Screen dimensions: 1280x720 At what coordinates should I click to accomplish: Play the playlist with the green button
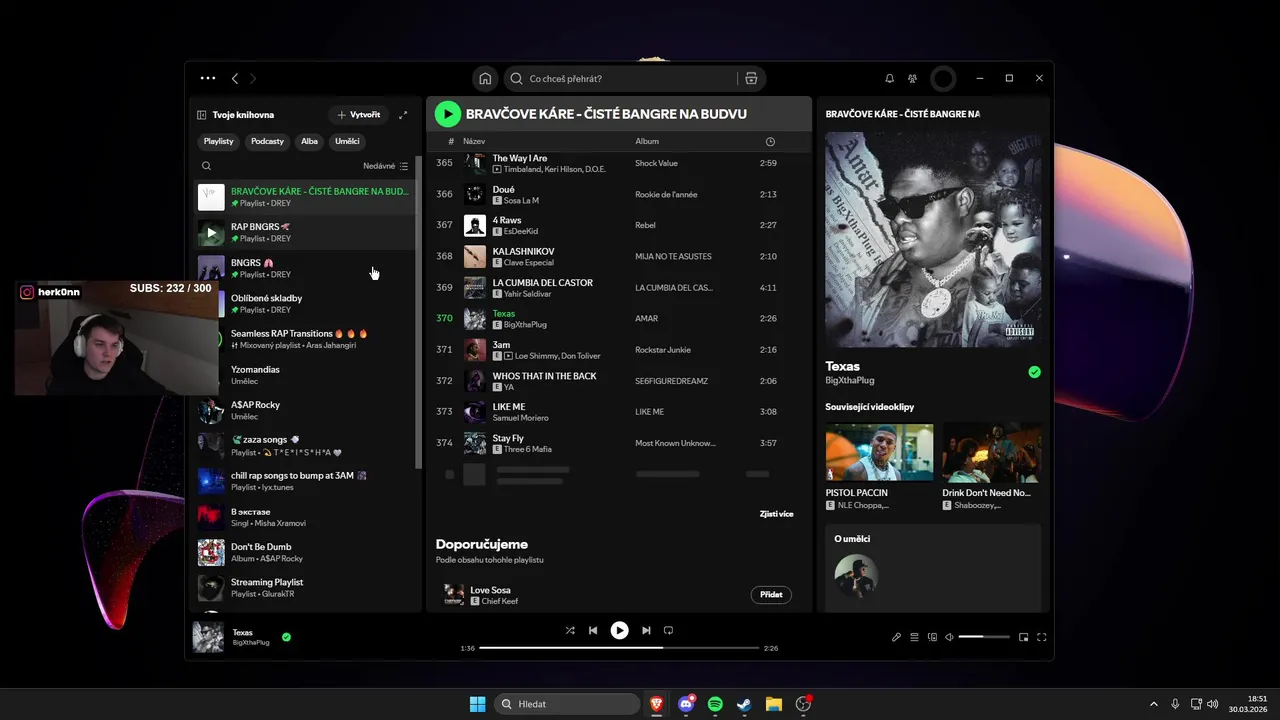point(447,114)
